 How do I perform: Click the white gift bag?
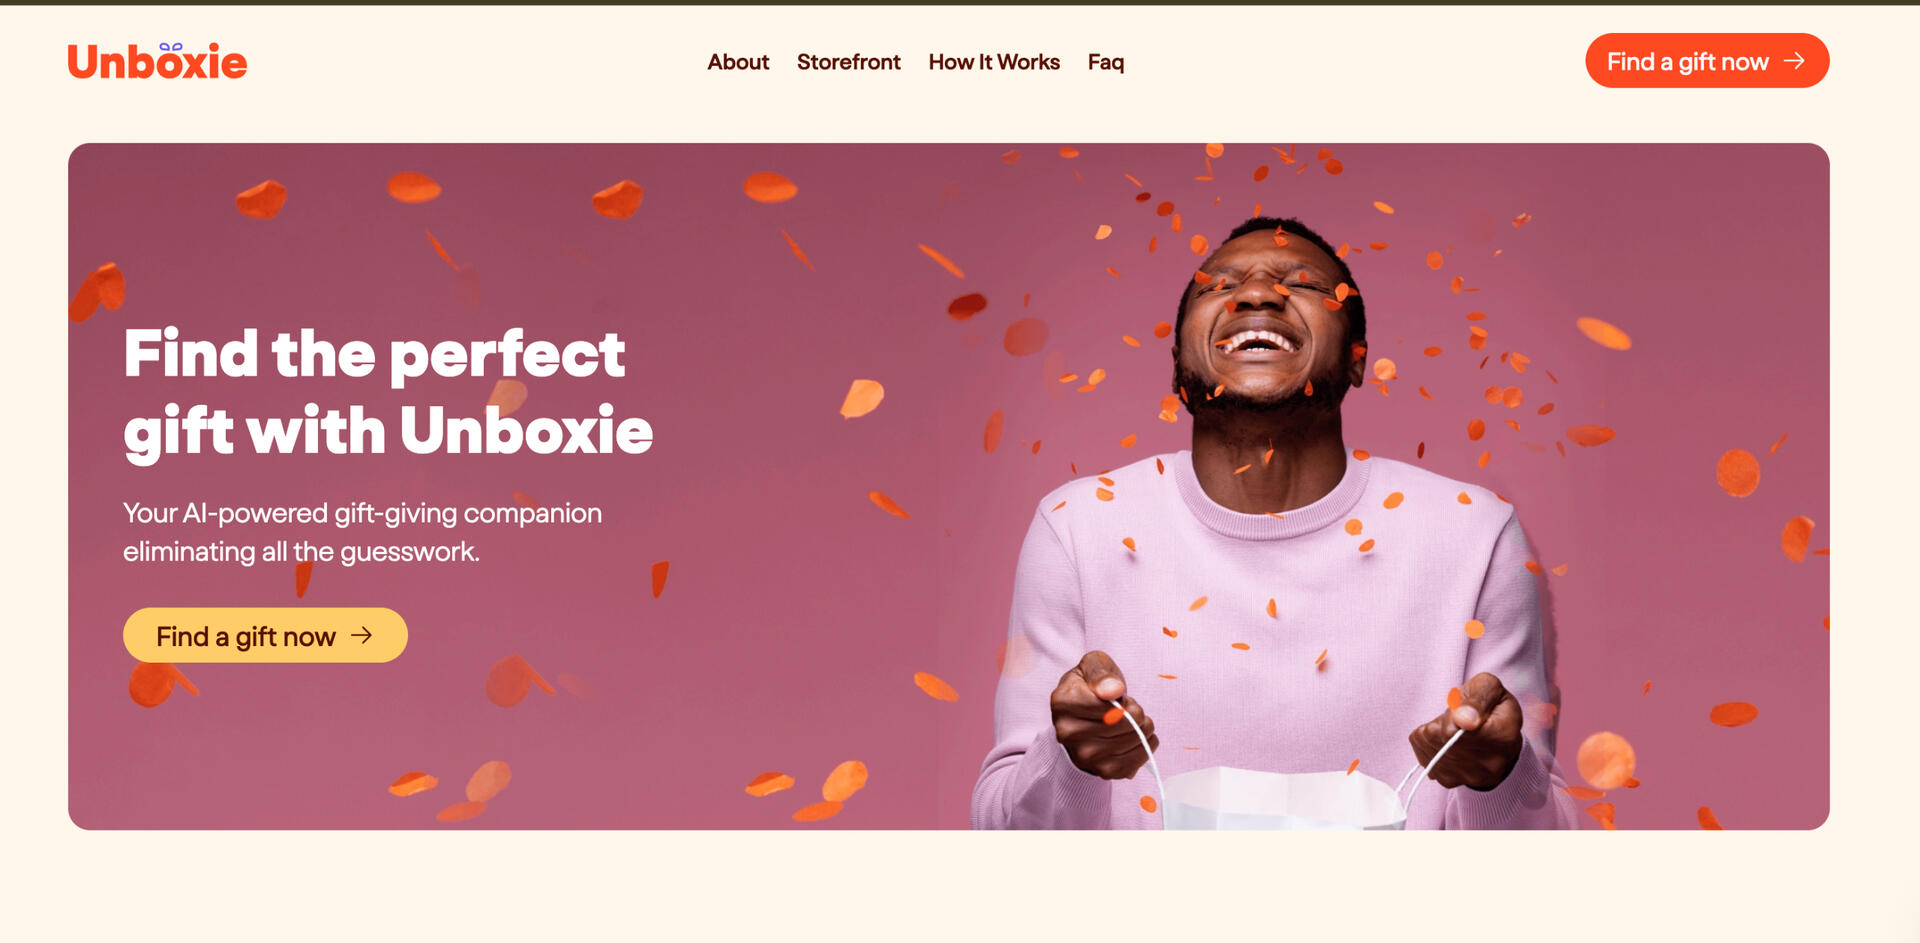1285,798
